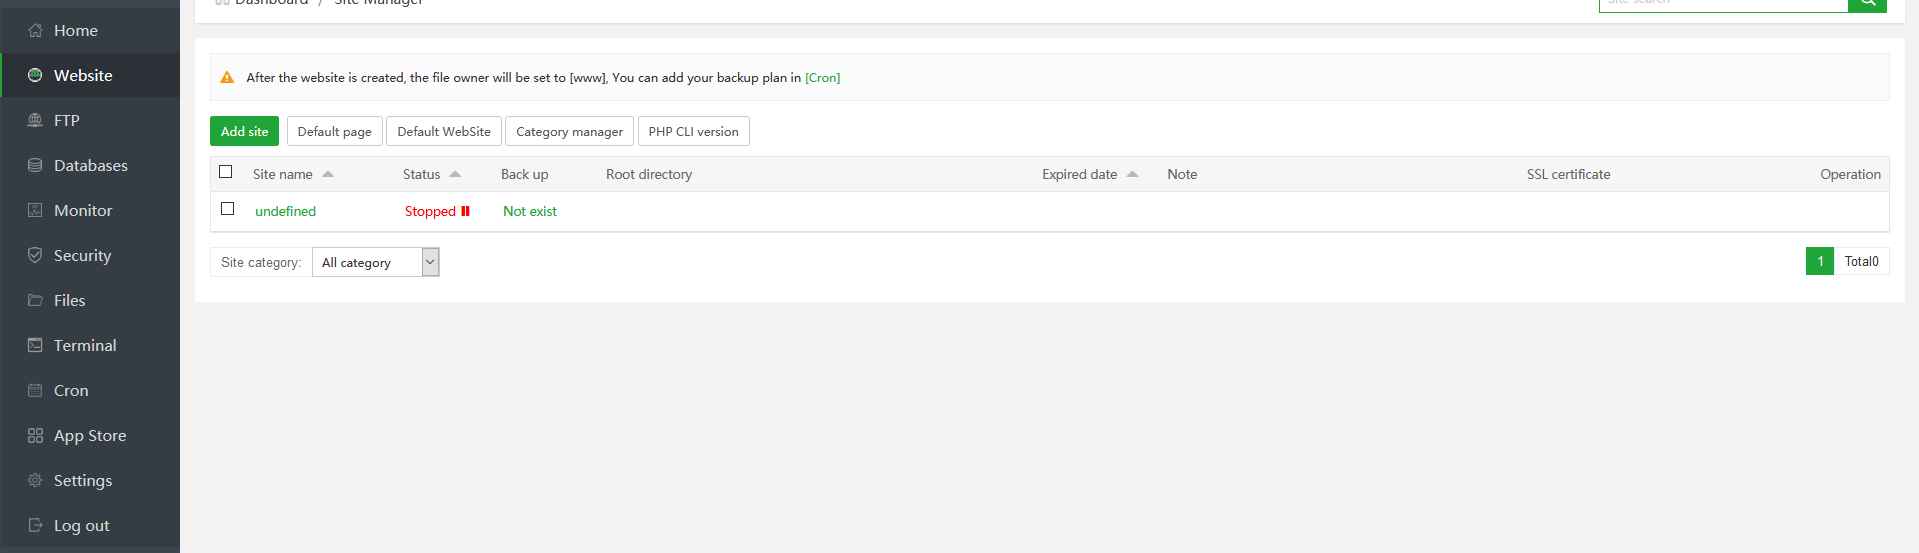Click the Home icon in sidebar

pyautogui.click(x=35, y=31)
